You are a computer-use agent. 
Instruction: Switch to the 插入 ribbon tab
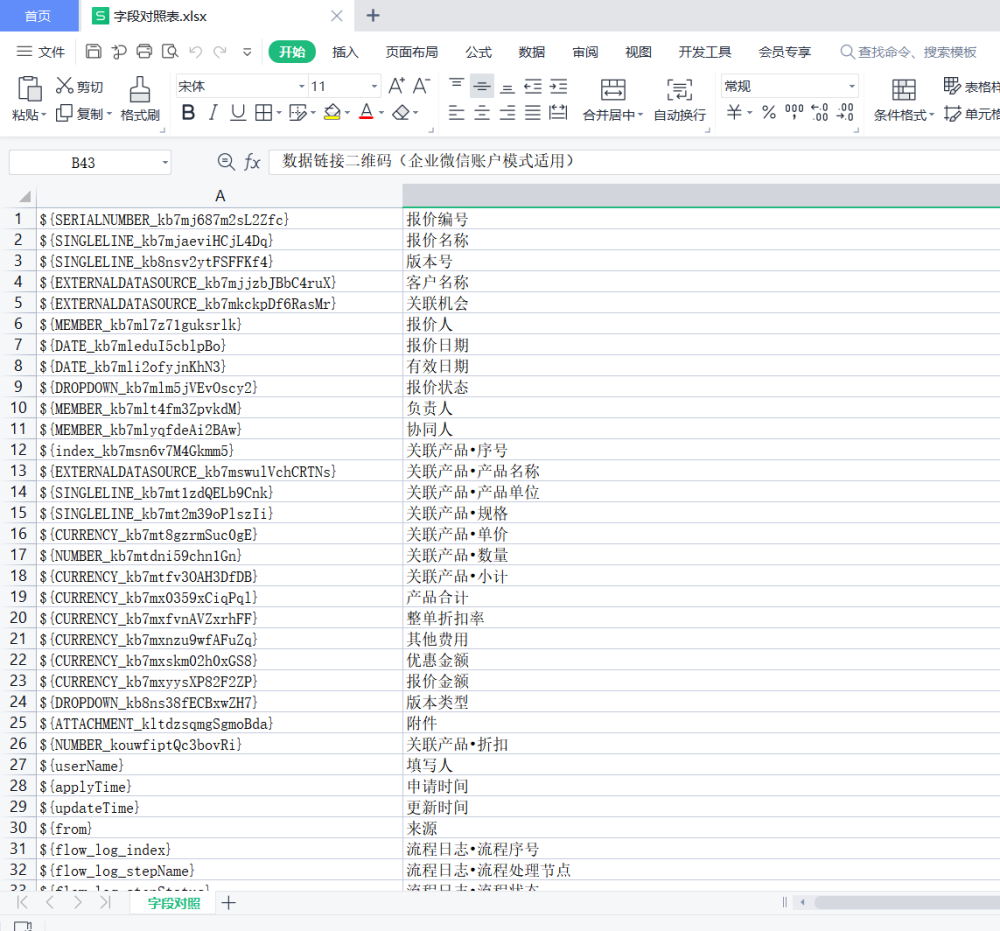(345, 52)
